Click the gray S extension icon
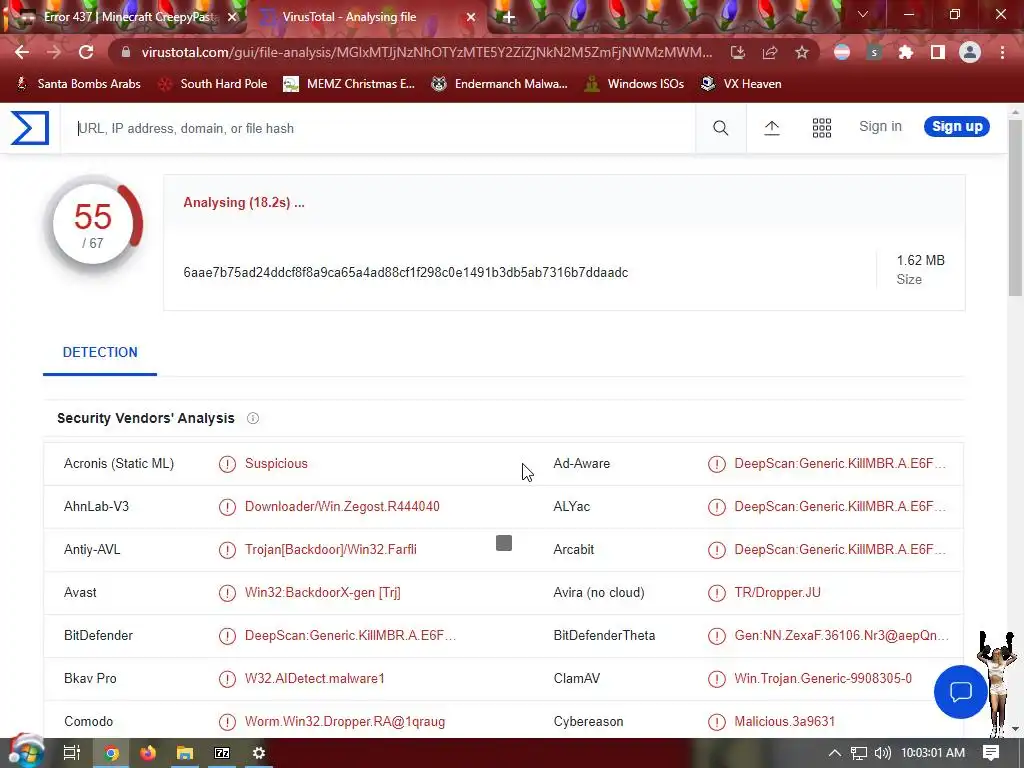Image resolution: width=1024 pixels, height=768 pixels. pyautogui.click(x=874, y=52)
